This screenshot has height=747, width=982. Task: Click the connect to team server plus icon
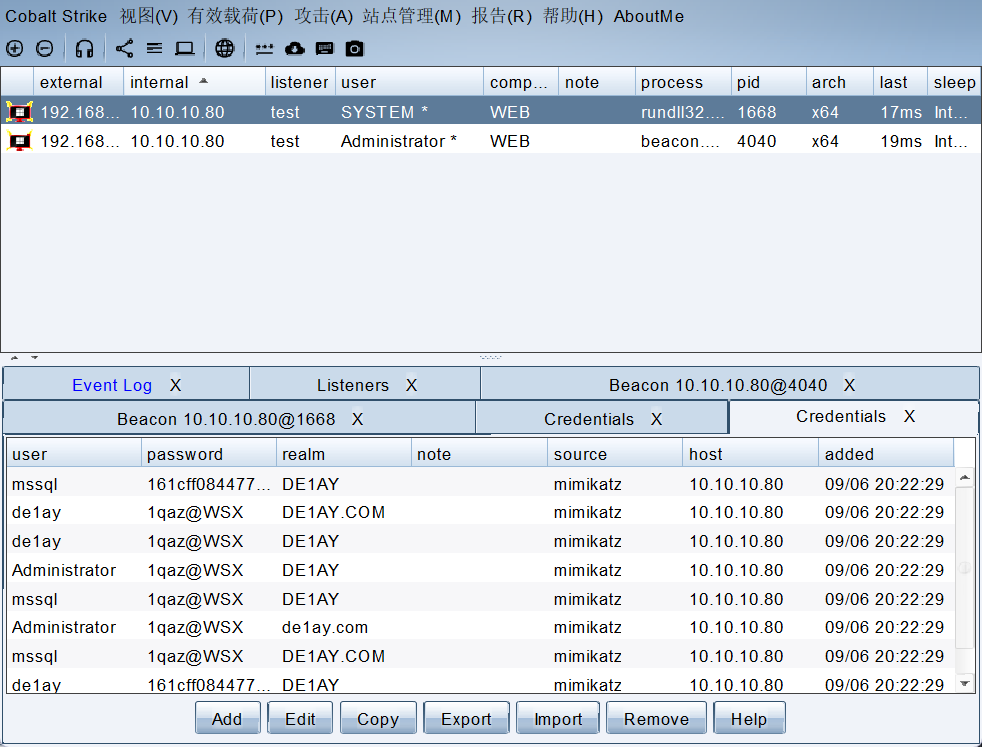[14, 48]
